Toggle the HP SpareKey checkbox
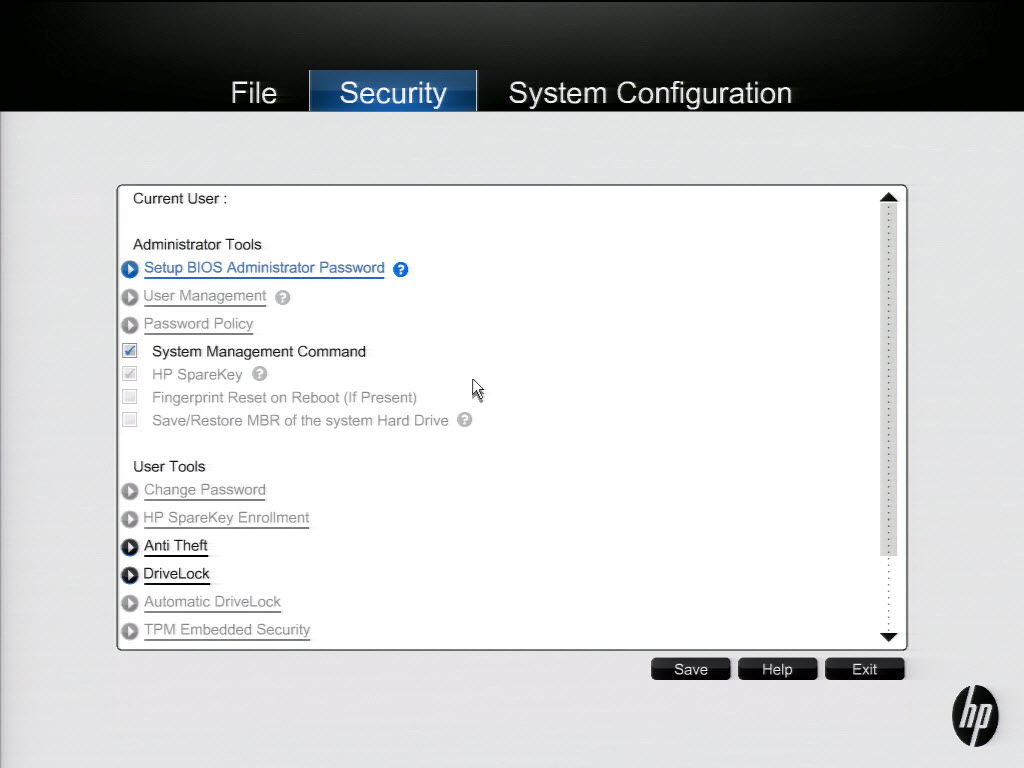Screen dimensions: 1024x768 point(130,374)
